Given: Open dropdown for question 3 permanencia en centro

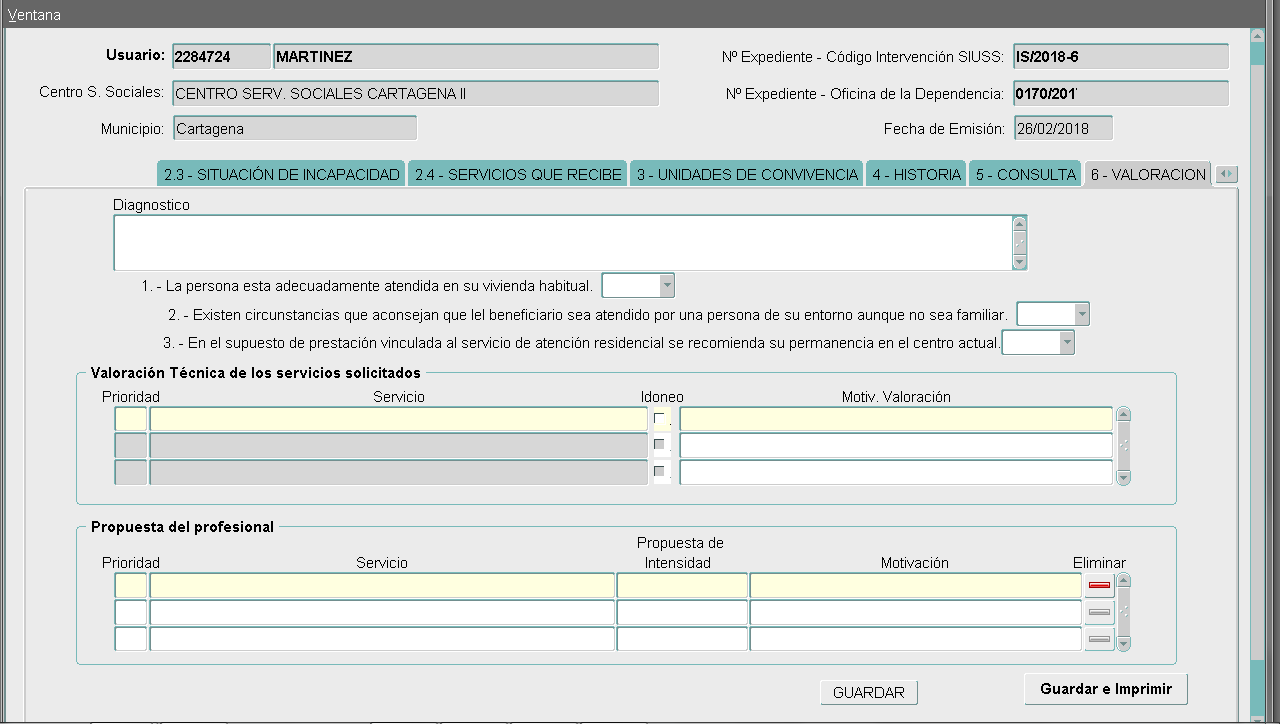Looking at the screenshot, I should (x=1067, y=343).
